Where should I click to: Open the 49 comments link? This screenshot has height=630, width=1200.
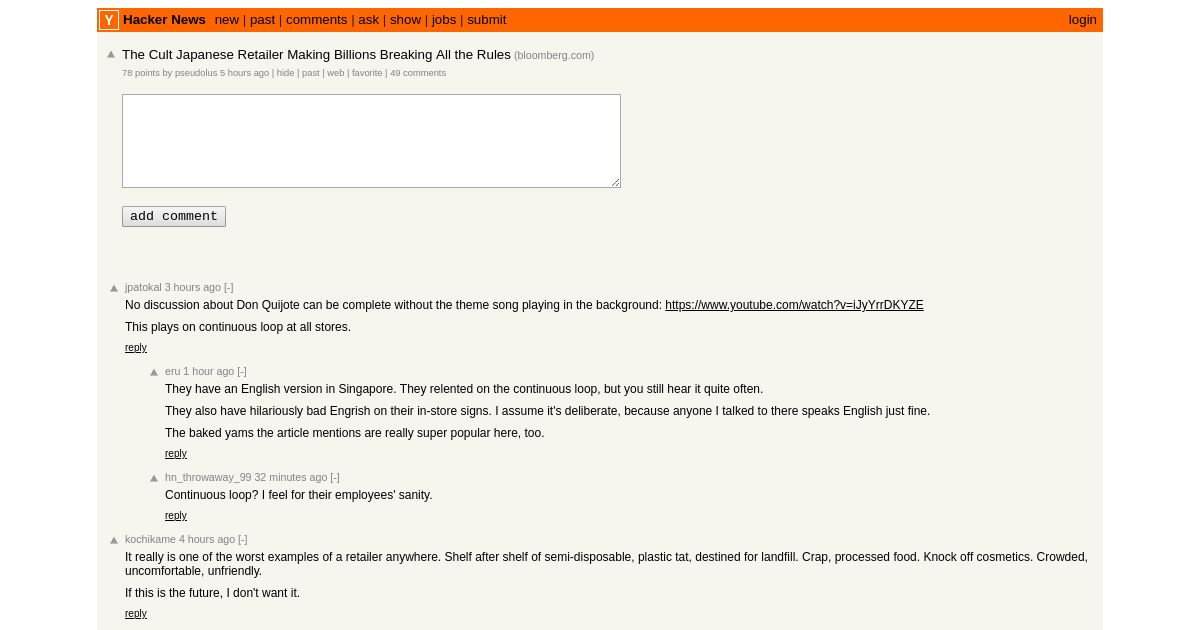(x=418, y=73)
